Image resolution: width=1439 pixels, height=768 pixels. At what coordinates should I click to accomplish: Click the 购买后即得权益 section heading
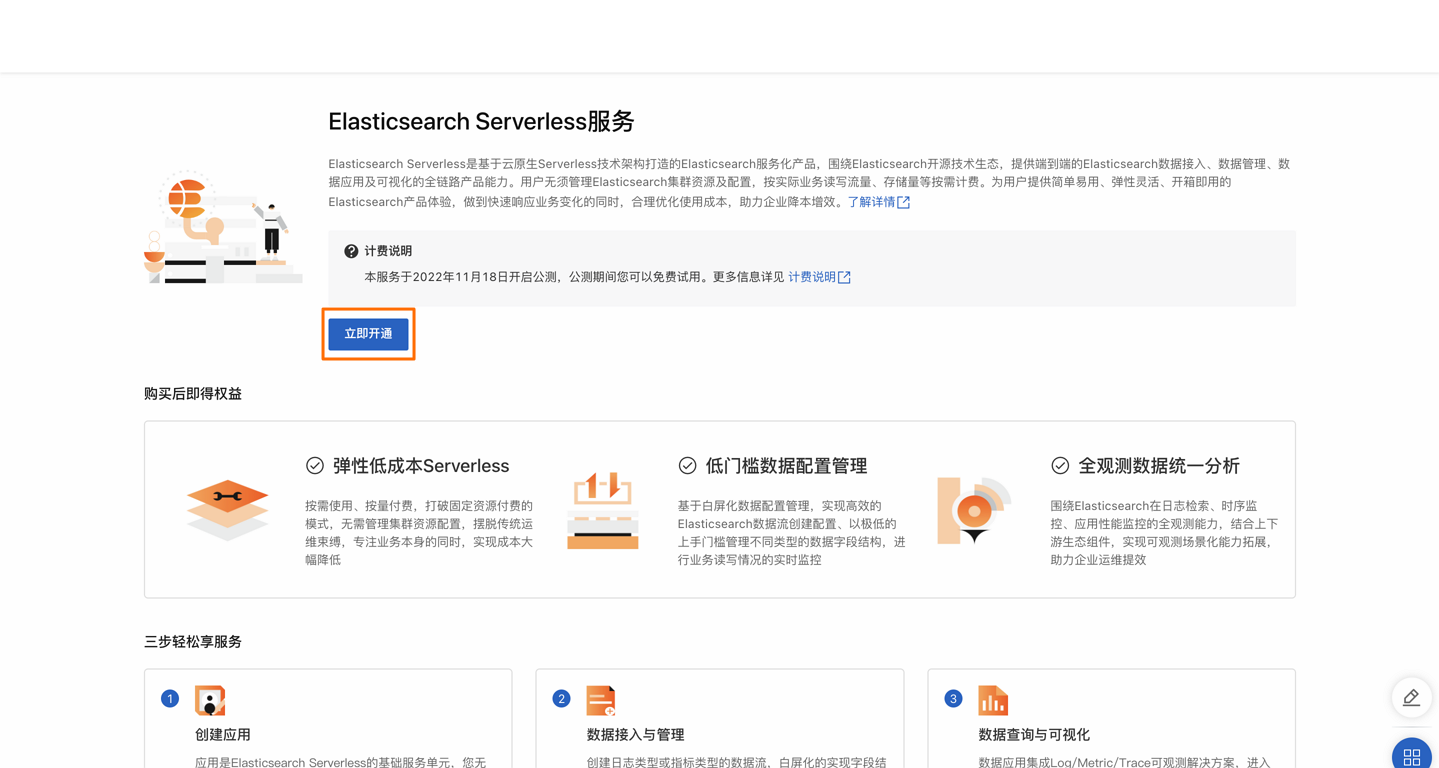(193, 394)
